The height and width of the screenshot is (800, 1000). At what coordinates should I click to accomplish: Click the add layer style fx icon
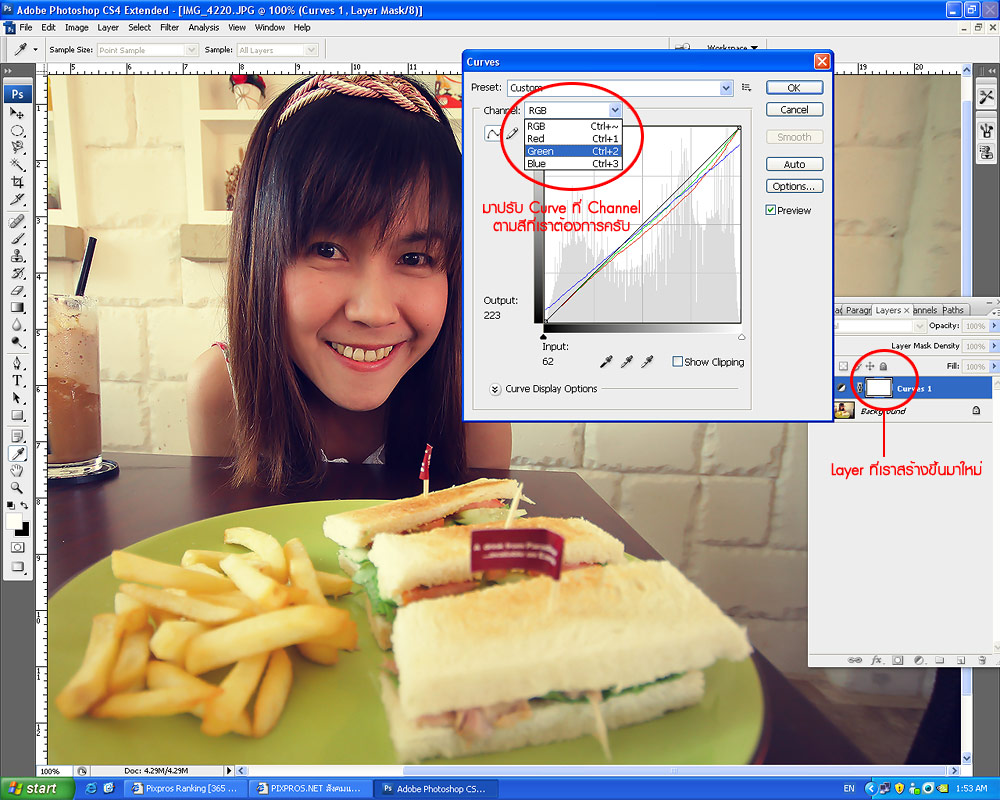point(876,660)
